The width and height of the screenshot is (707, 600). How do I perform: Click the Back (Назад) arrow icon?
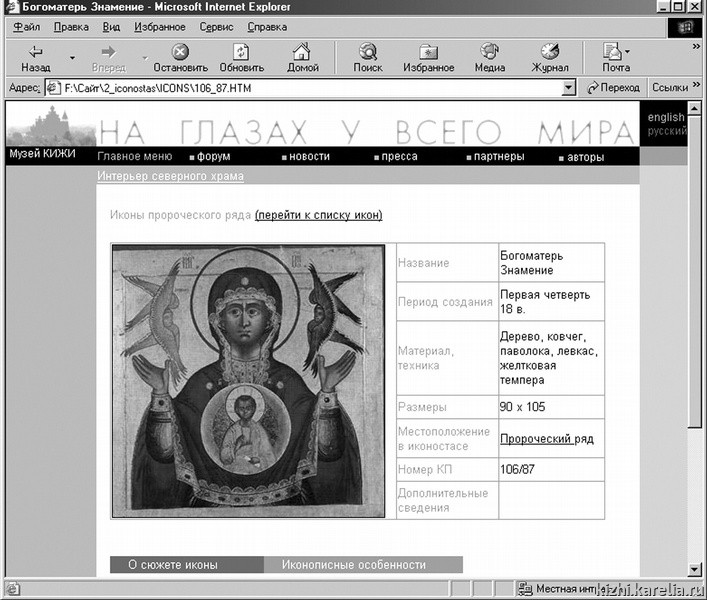click(x=35, y=52)
